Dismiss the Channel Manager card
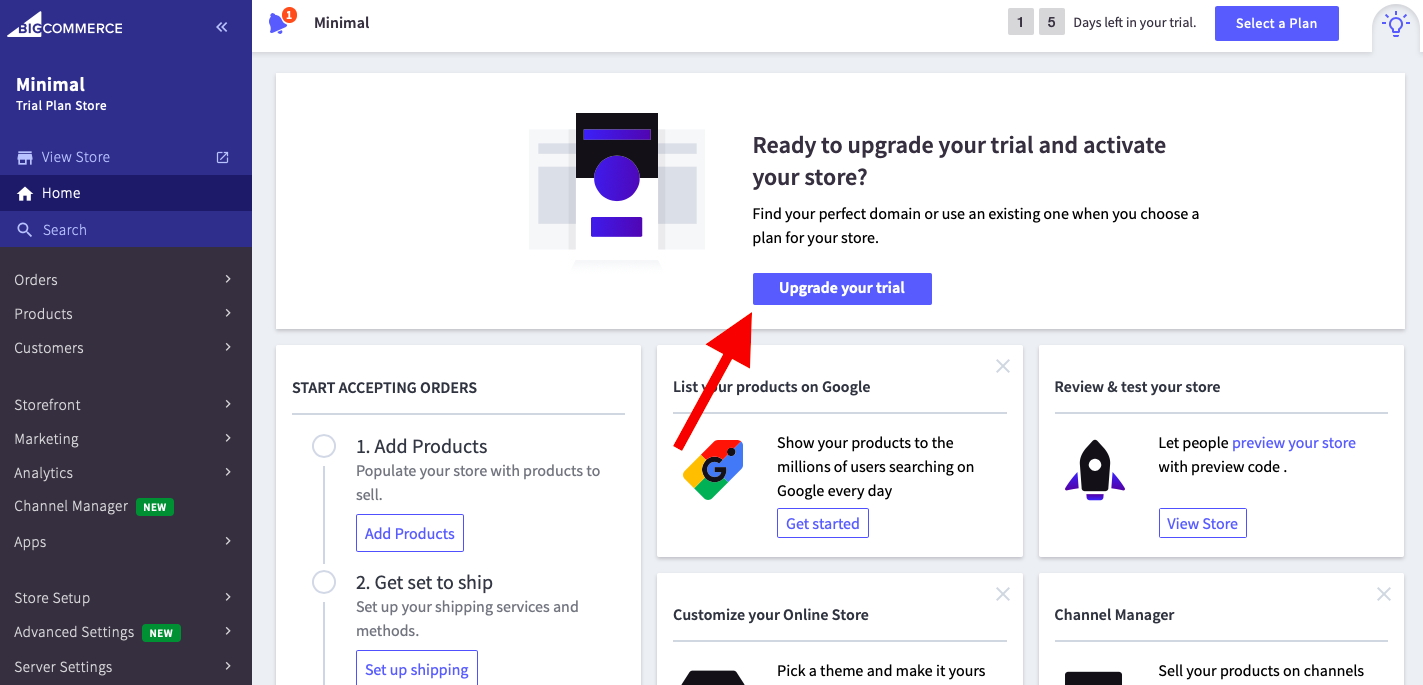Screen dimensions: 1423x685 pos(1383,594)
